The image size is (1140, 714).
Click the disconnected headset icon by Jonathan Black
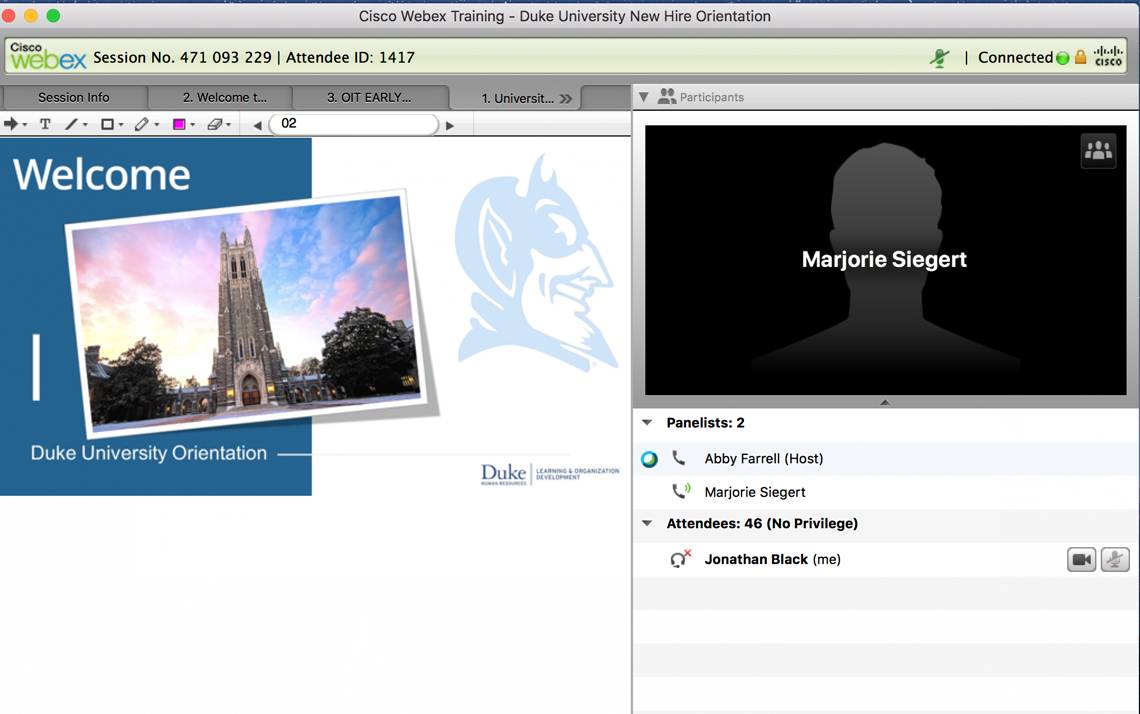681,558
